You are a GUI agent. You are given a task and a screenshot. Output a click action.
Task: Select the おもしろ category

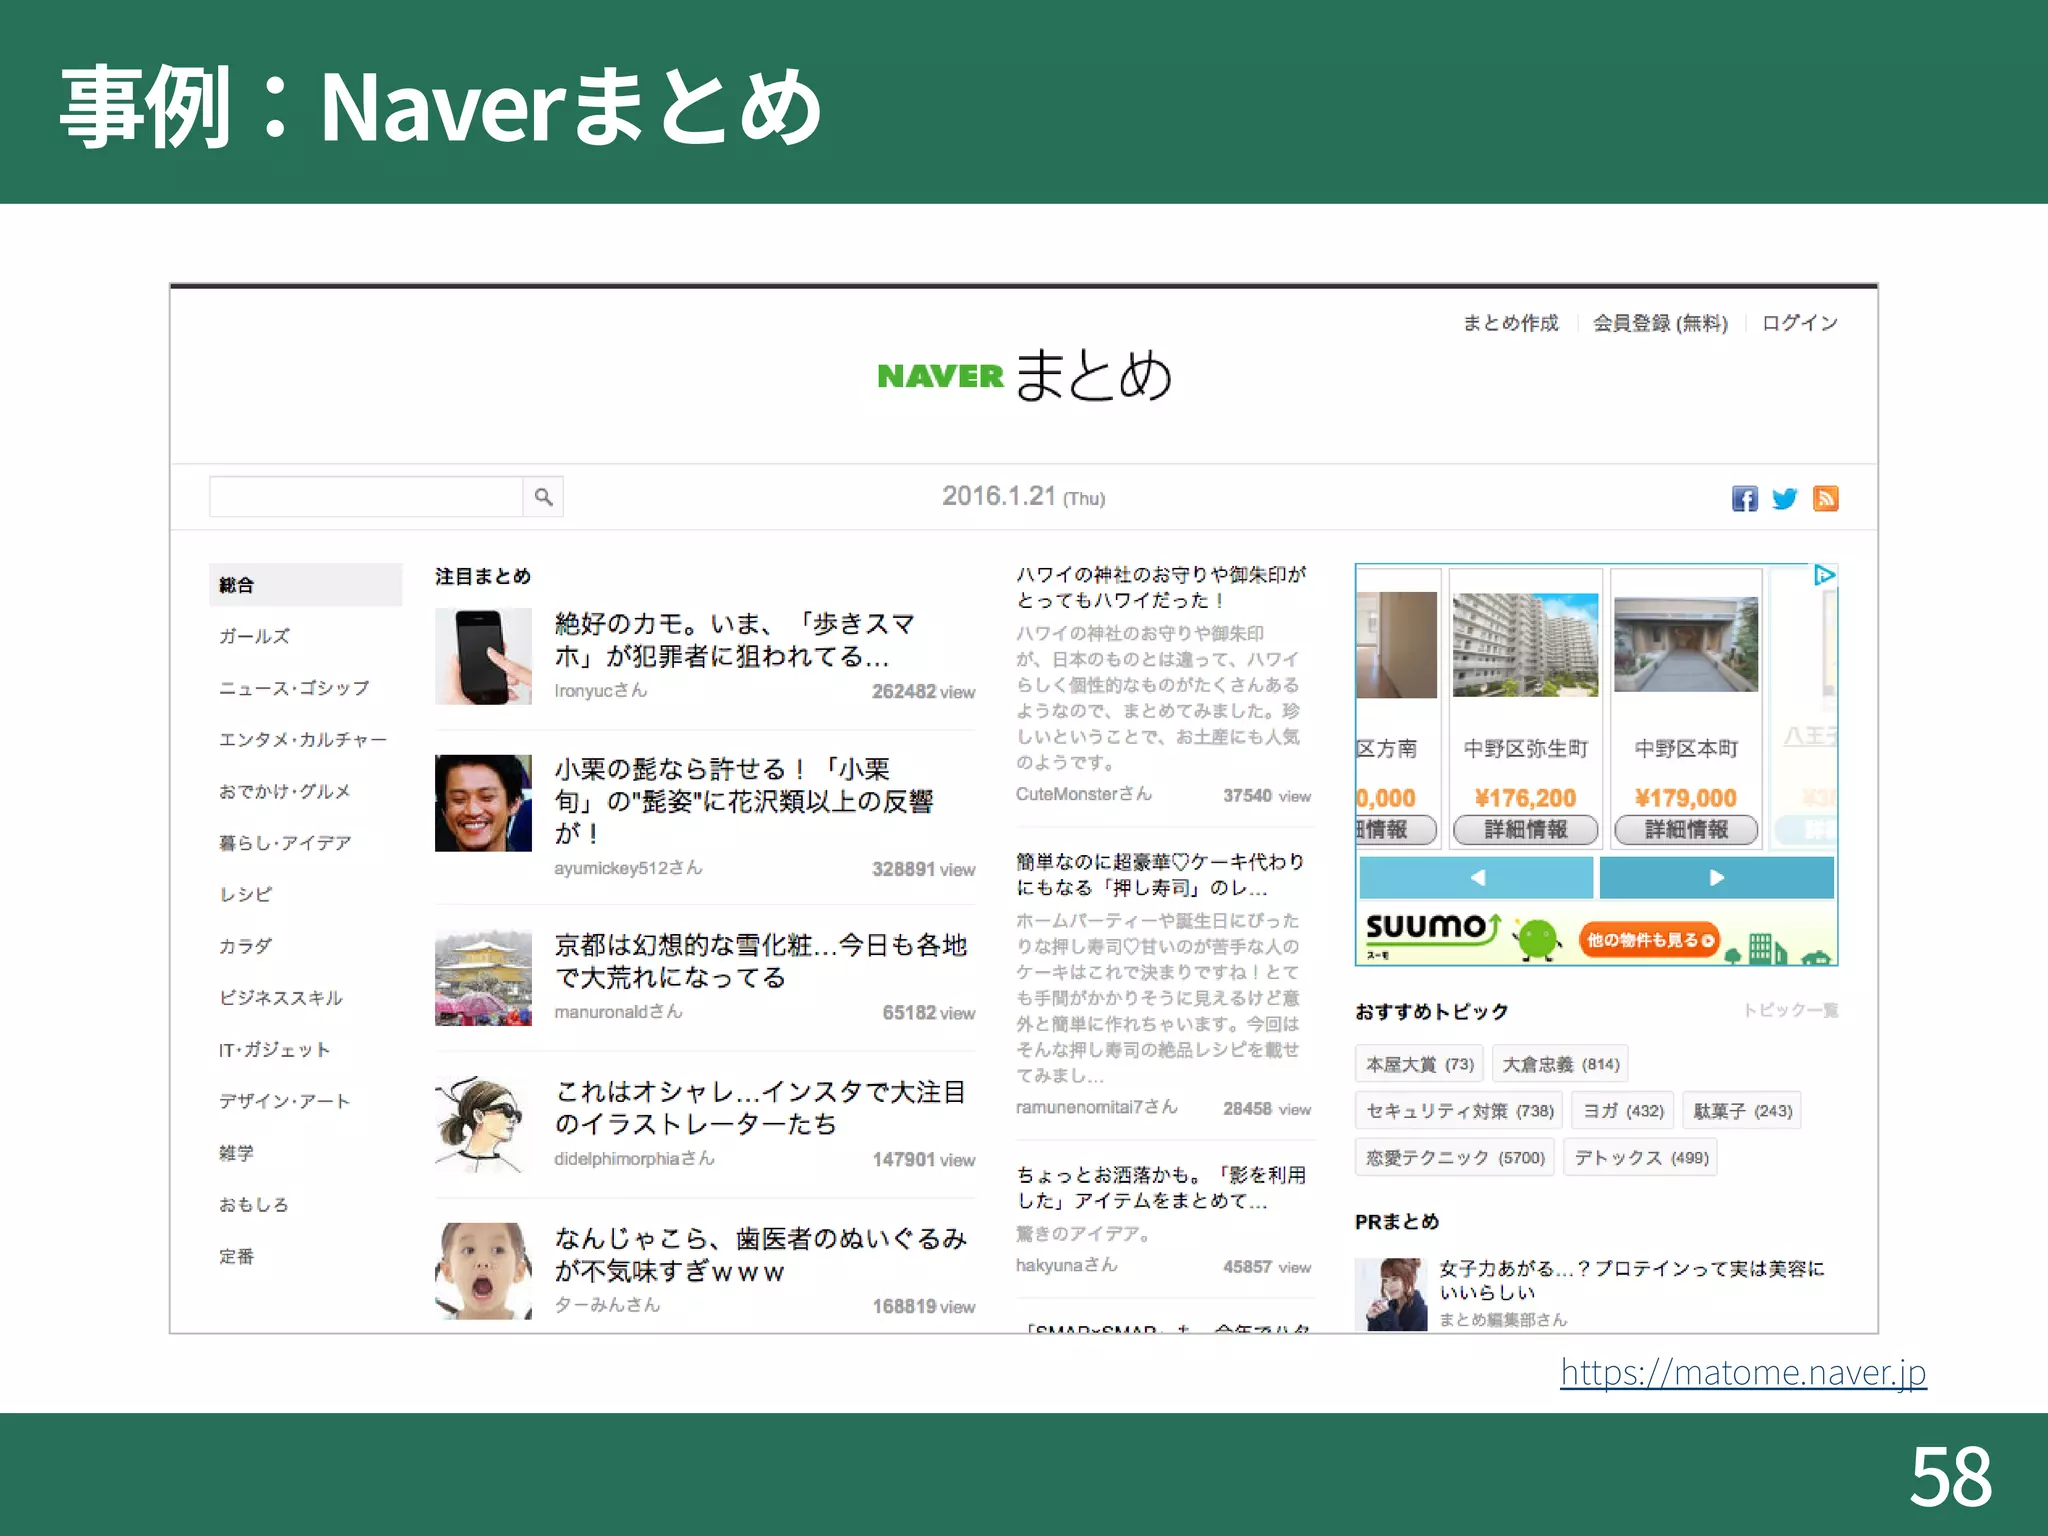coord(254,1205)
